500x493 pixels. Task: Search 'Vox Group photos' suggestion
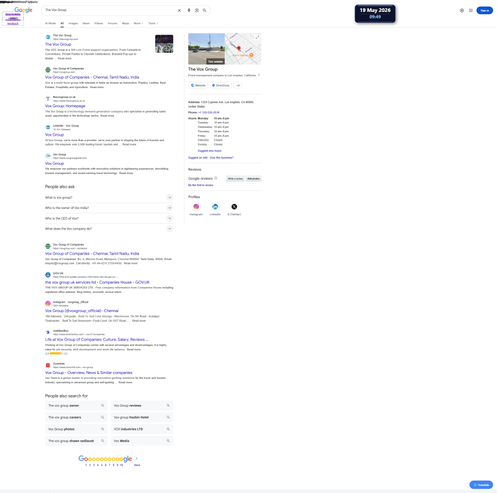click(x=76, y=429)
